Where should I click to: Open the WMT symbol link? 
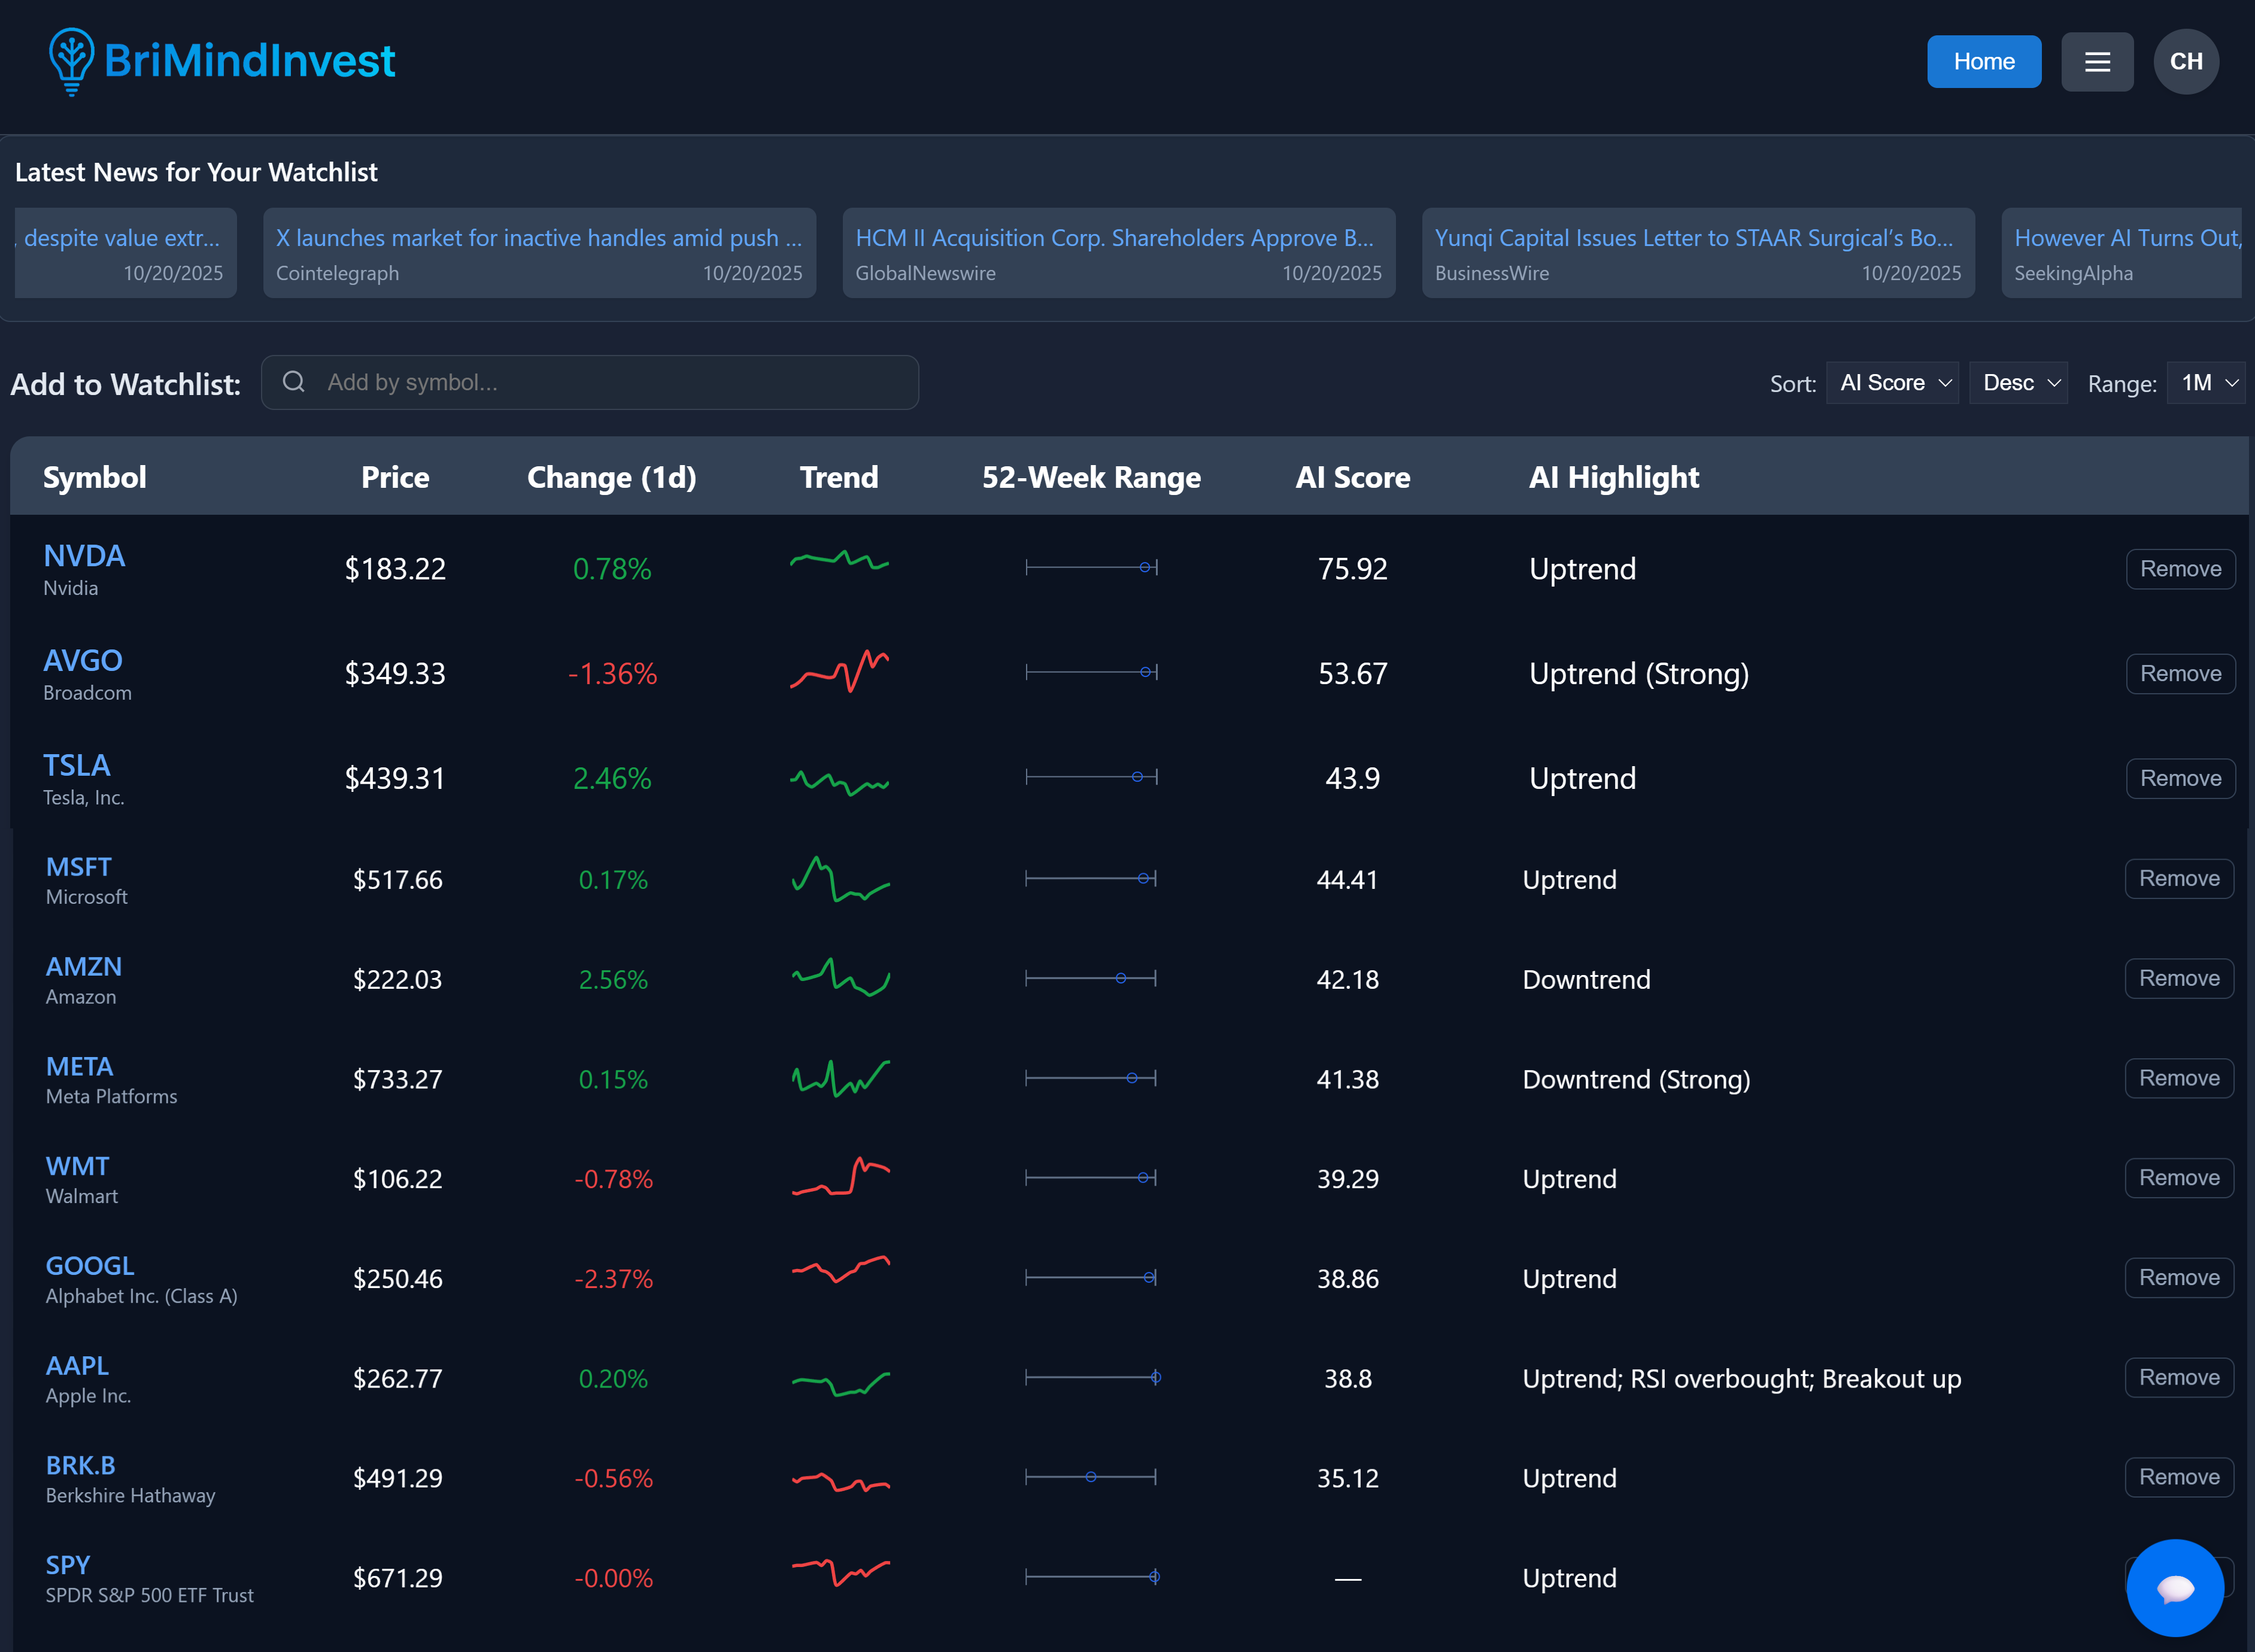[77, 1166]
